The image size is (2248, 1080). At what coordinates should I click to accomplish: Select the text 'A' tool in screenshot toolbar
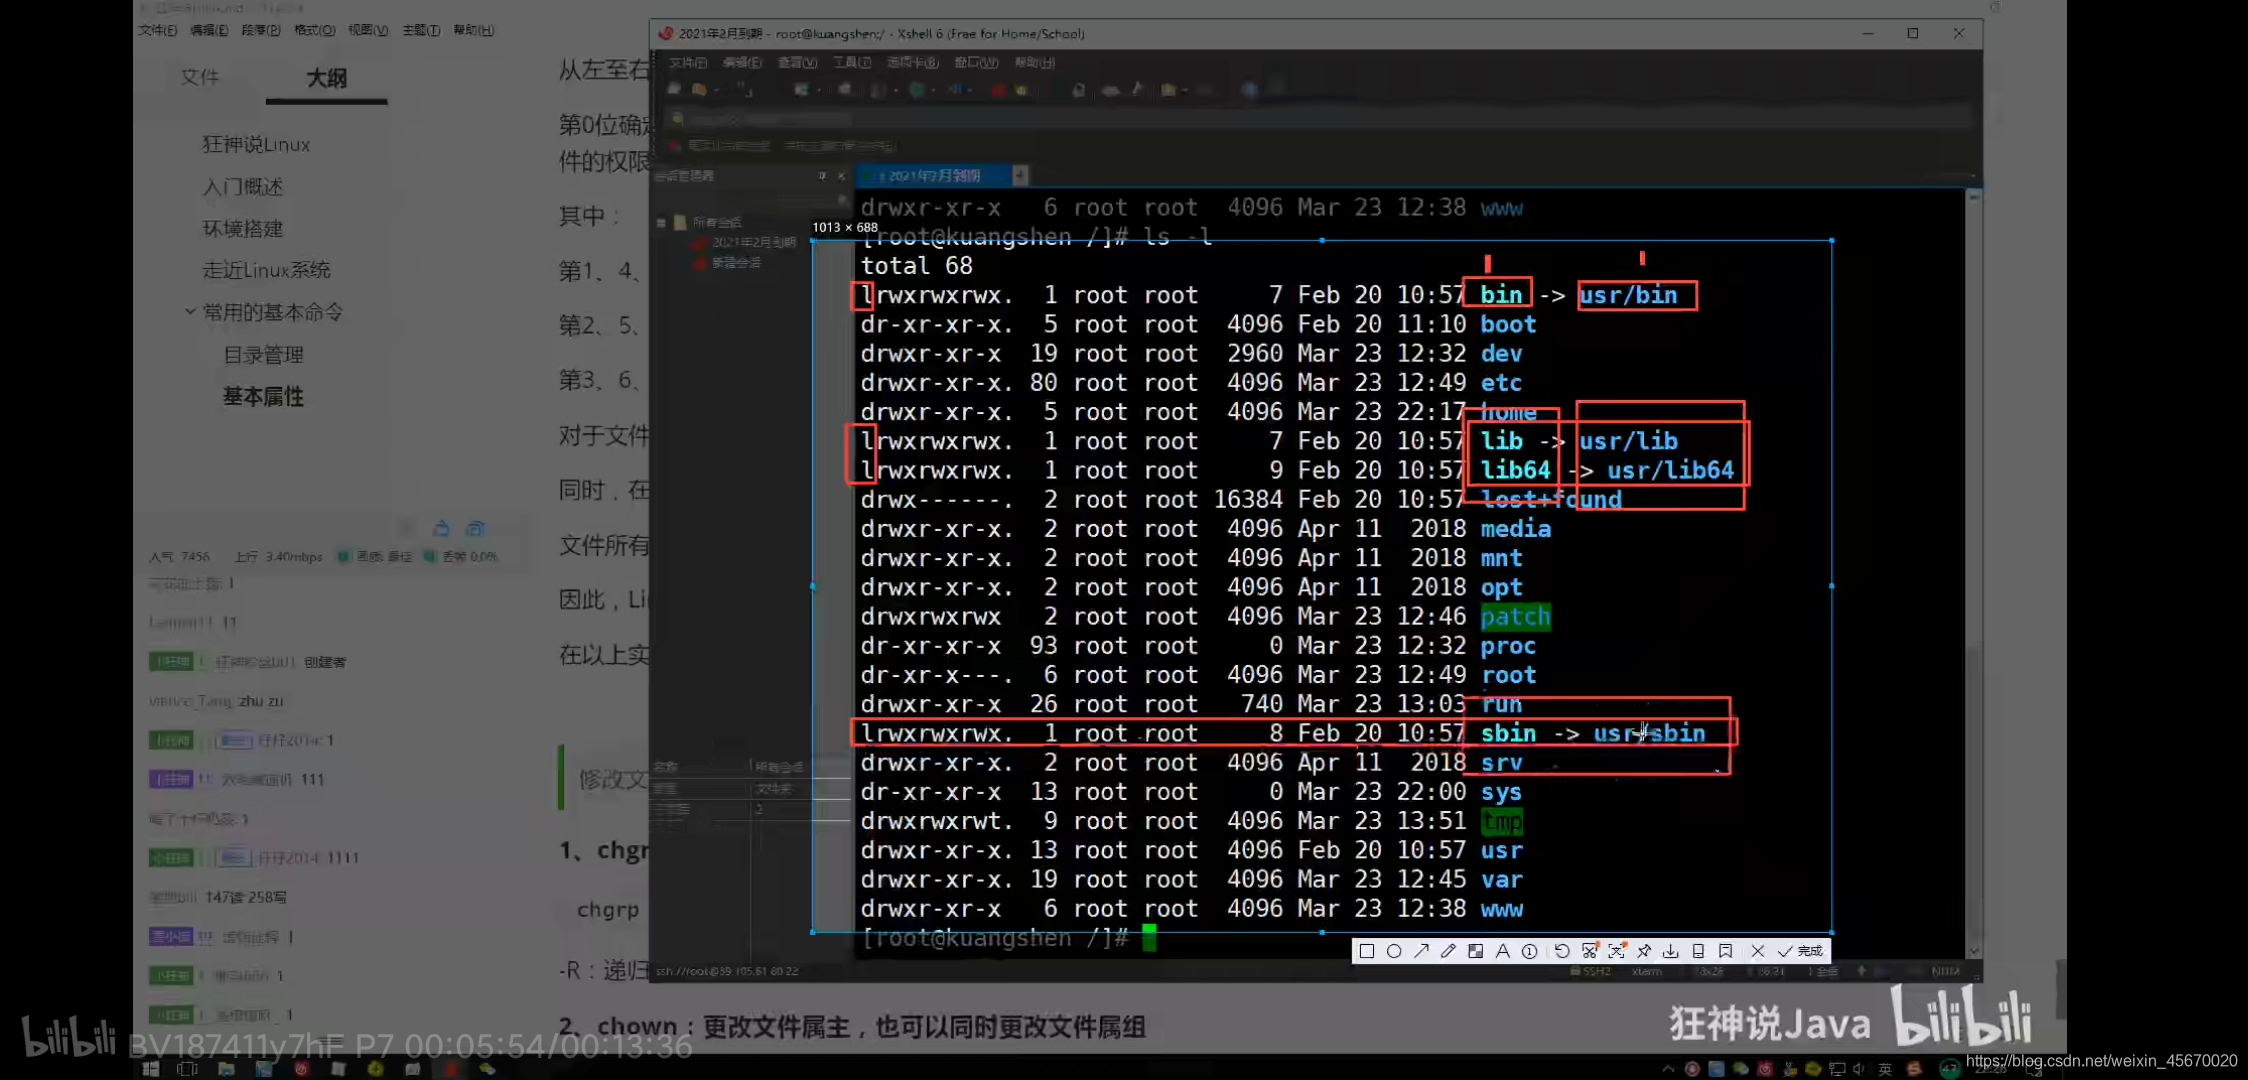tap(1502, 951)
